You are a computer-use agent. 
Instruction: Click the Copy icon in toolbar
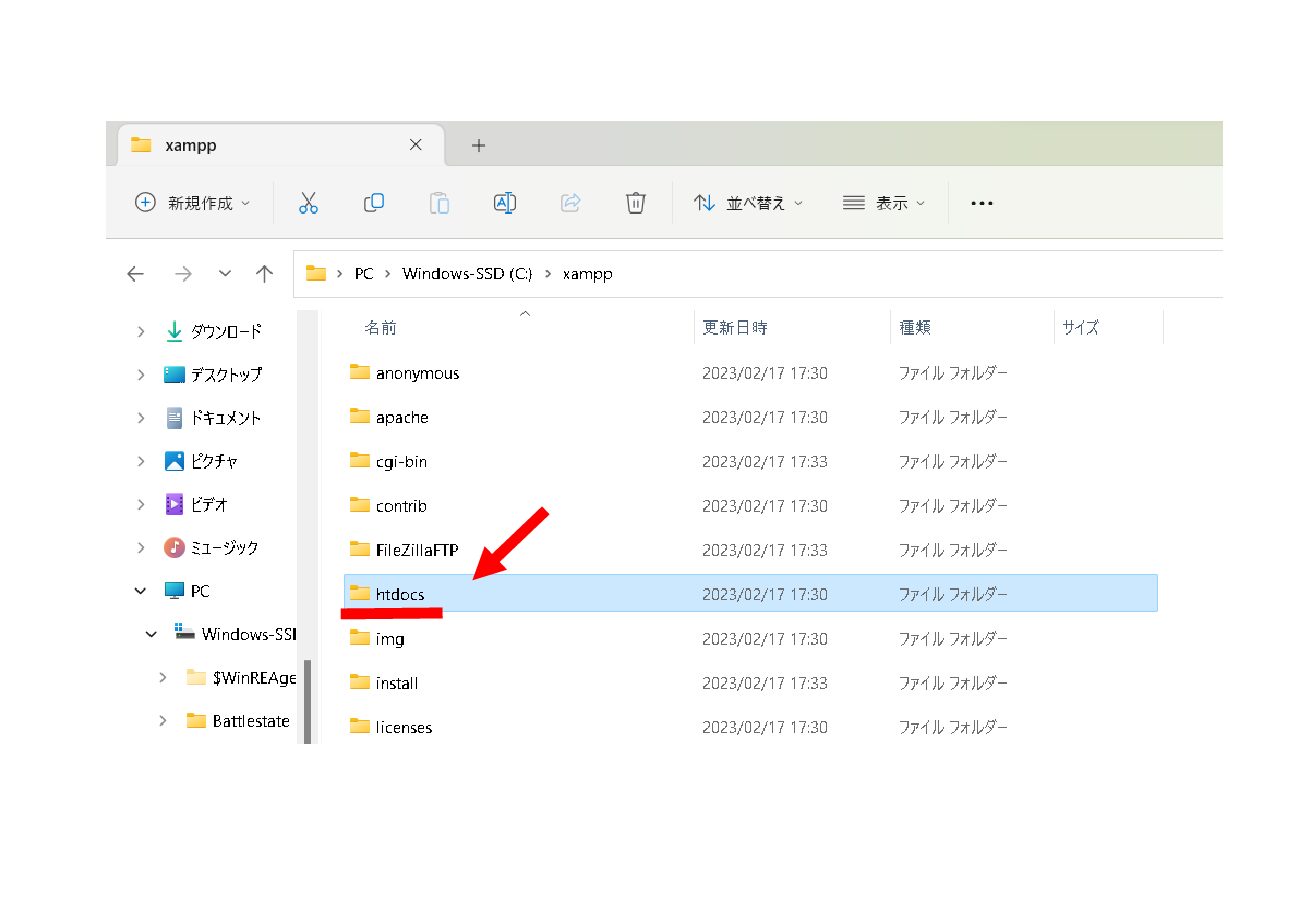[x=374, y=203]
